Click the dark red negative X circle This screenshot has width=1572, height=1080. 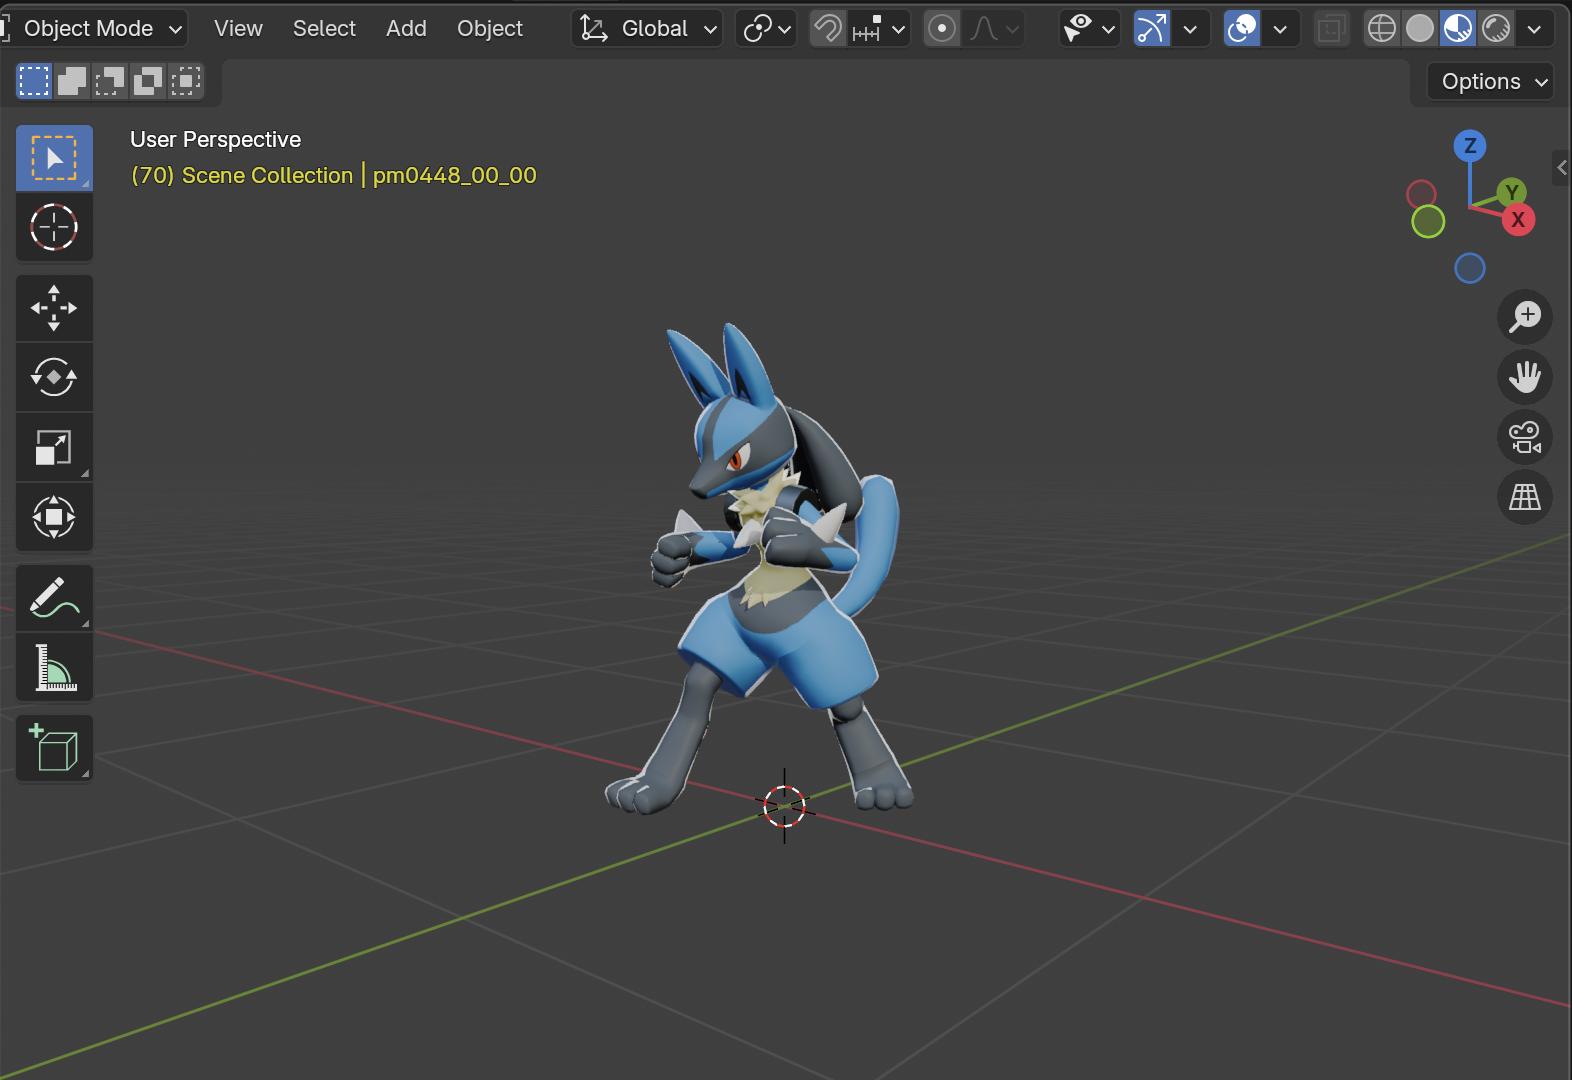tap(1421, 194)
